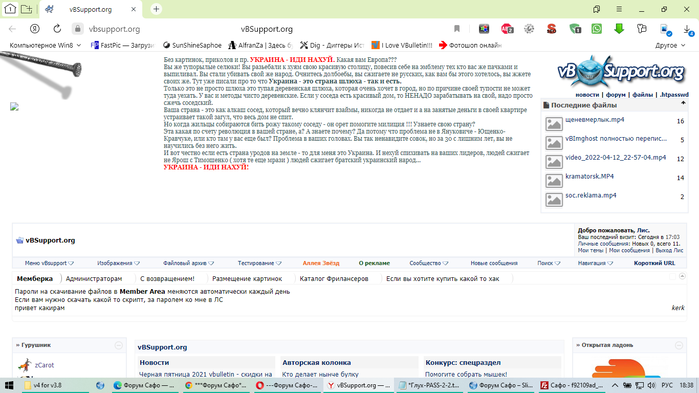The image size is (699, 393).
Task: Add a new browser tab
Action: tap(156, 9)
